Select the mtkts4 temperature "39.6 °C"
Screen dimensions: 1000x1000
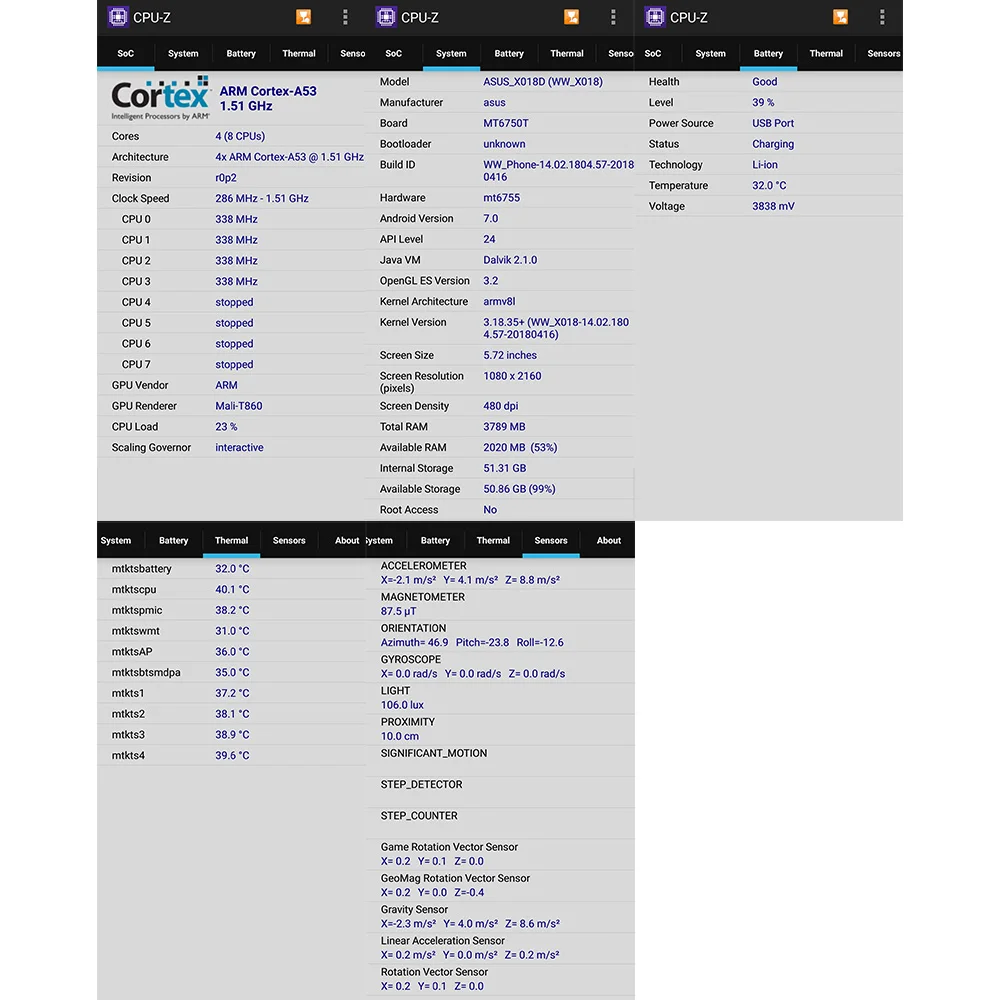click(x=232, y=755)
